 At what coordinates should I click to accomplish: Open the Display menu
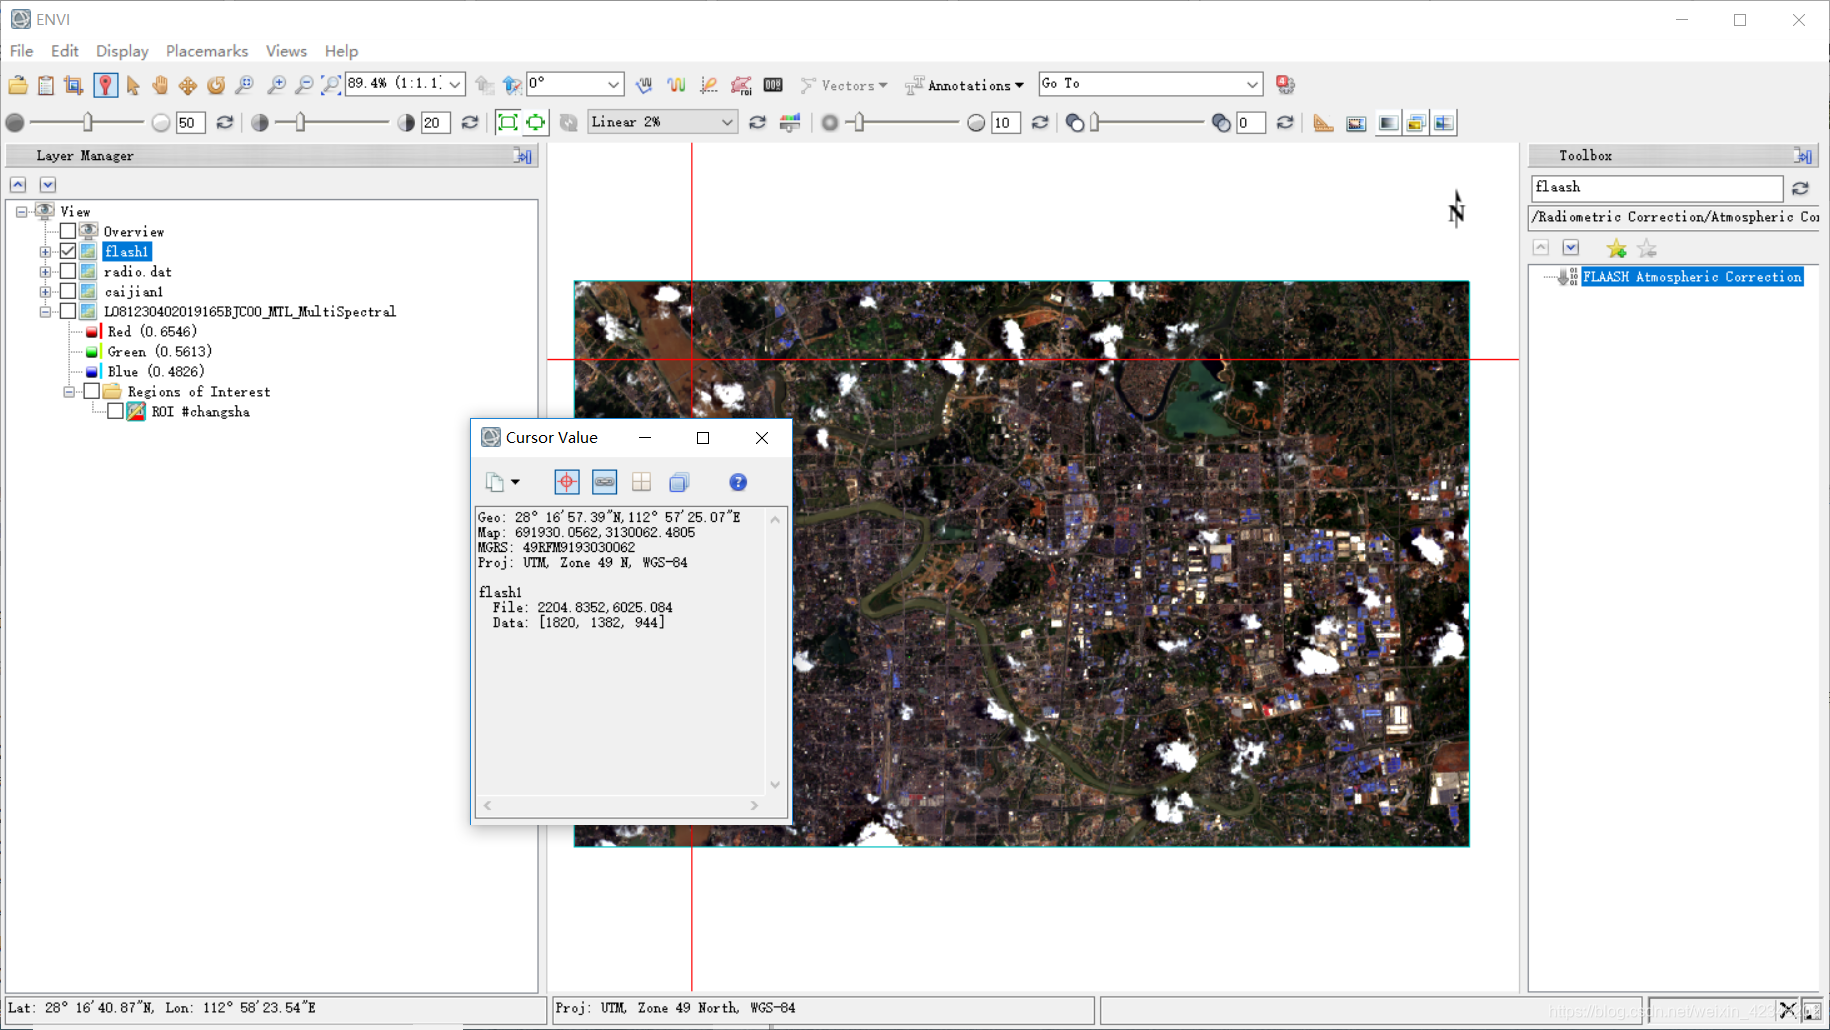(122, 51)
